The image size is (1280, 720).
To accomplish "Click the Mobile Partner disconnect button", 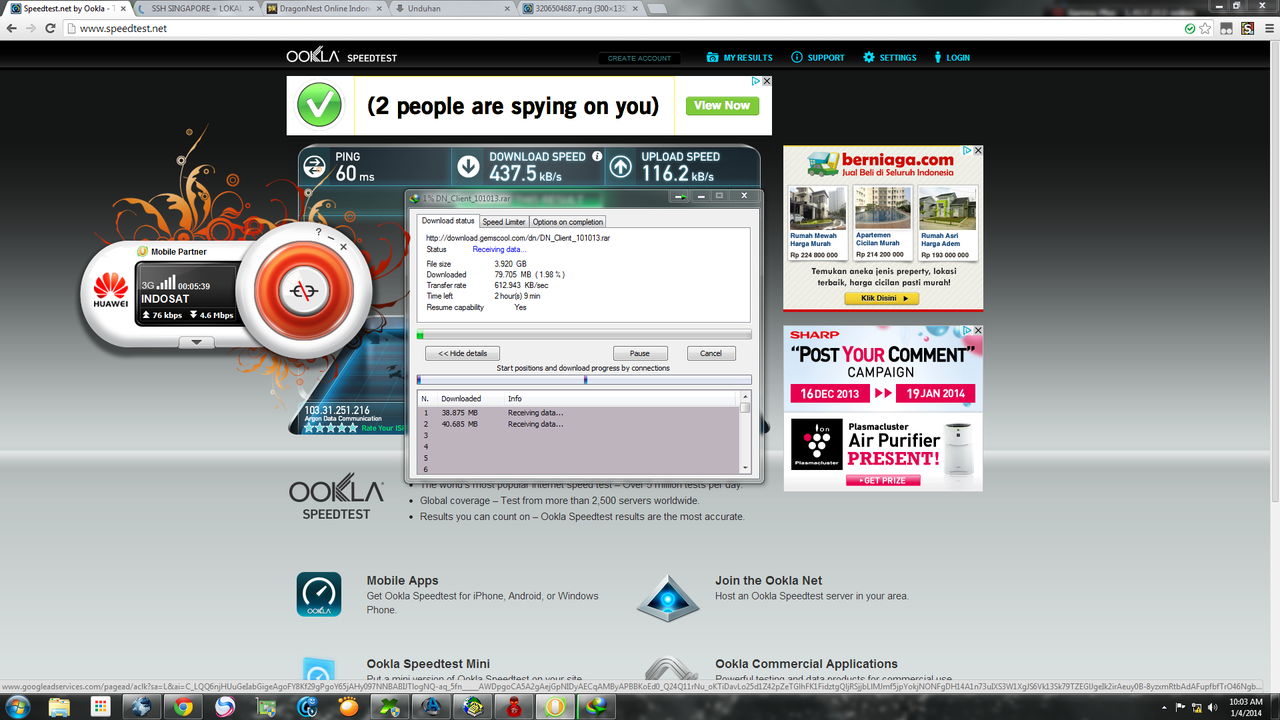I will [302, 289].
